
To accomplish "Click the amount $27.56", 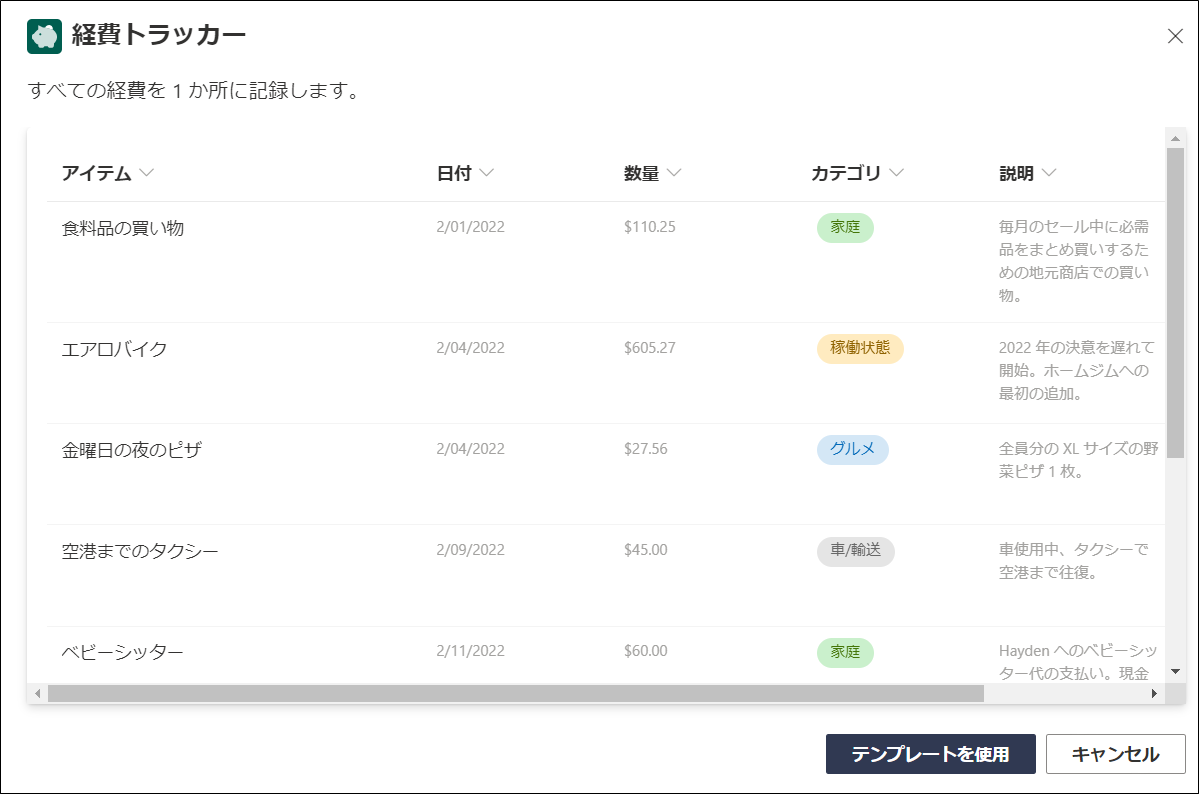I will [x=645, y=448].
